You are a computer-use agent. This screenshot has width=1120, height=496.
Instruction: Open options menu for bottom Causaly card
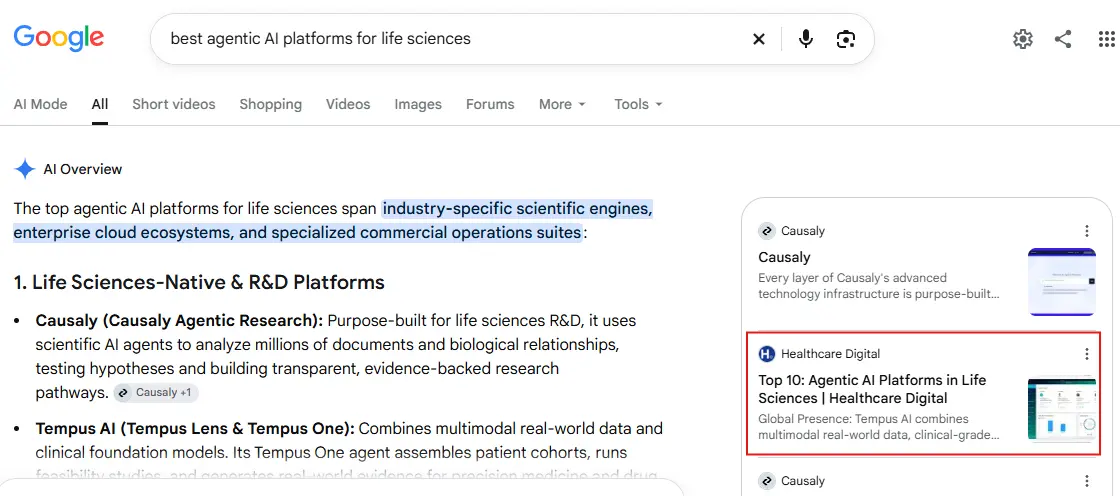pyautogui.click(x=1086, y=481)
